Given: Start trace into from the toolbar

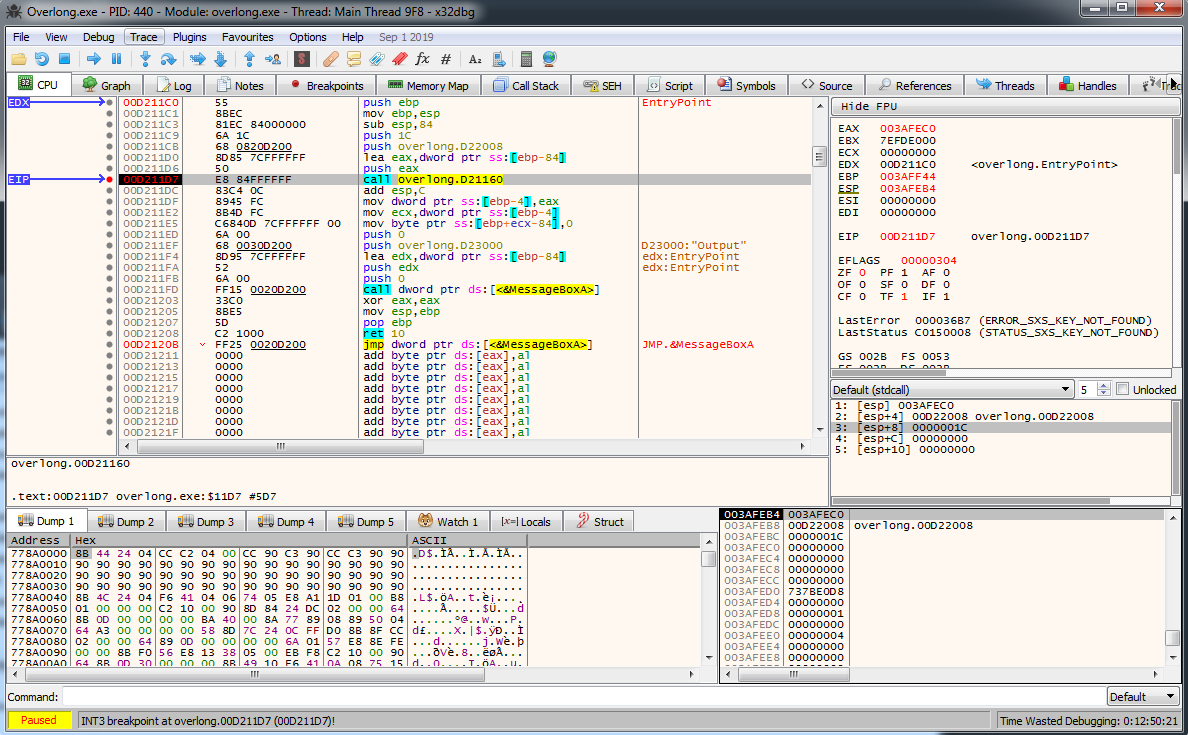Looking at the screenshot, I should point(198,59).
